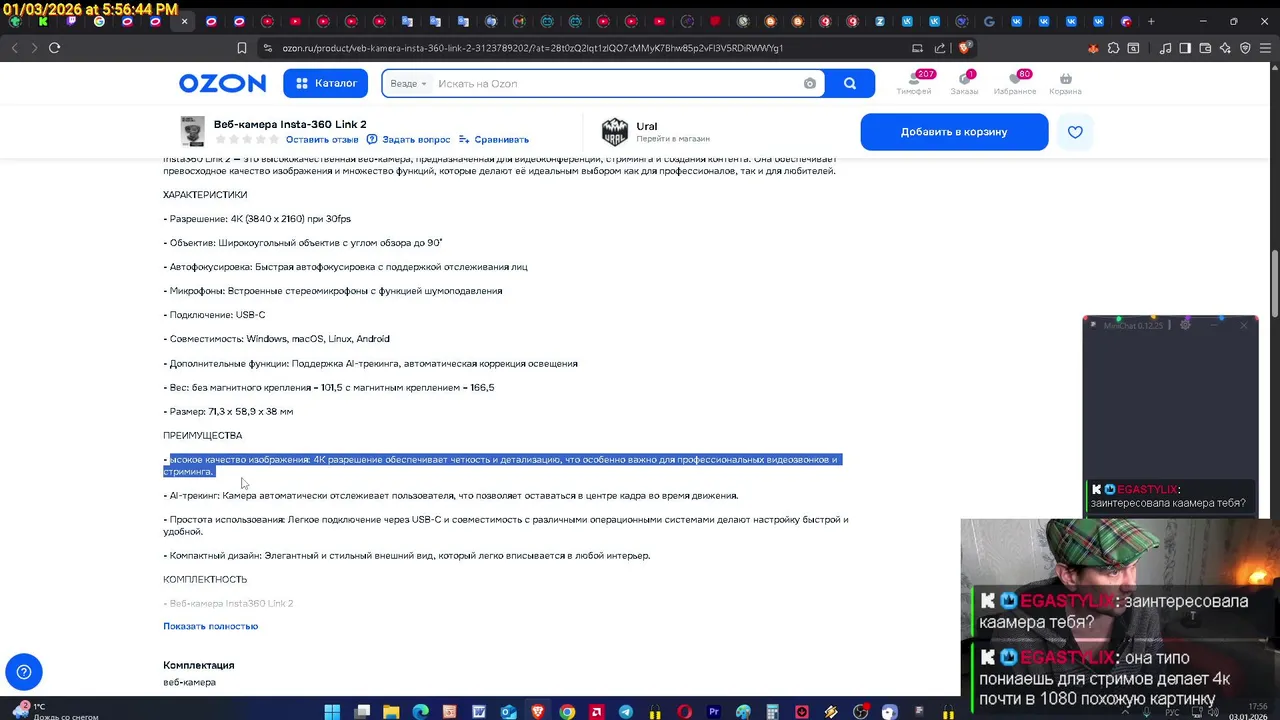The image size is (1280, 720).
Task: Toggle the browser sidebar panel icon
Action: [1185, 47]
